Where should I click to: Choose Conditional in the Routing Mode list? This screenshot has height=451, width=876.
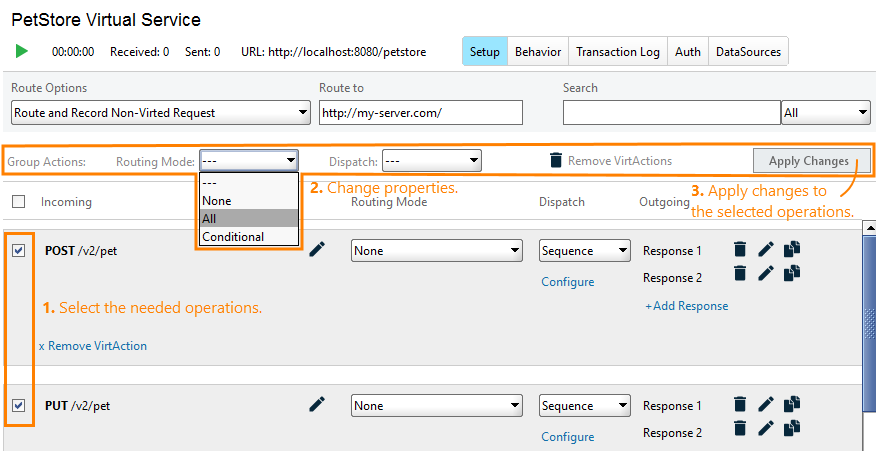coord(249,236)
